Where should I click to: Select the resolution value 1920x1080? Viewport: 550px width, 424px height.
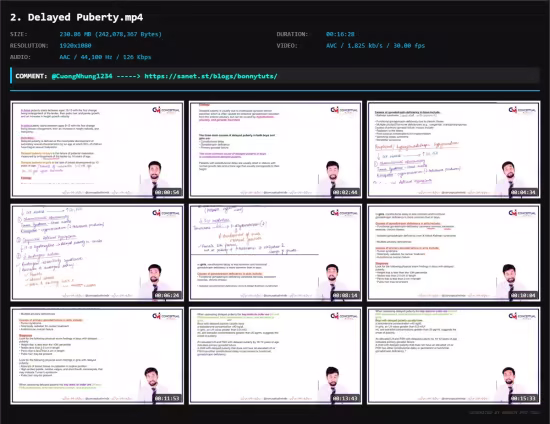pos(75,46)
